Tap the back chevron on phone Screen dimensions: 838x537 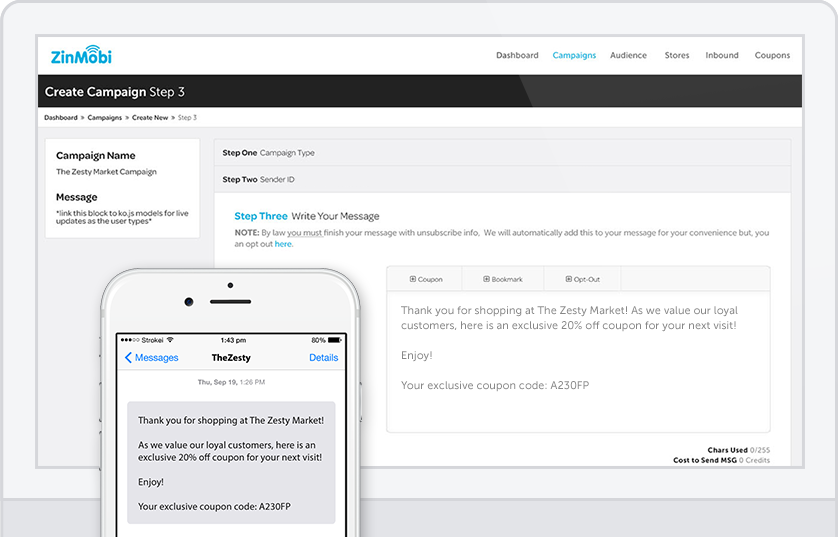(128, 357)
